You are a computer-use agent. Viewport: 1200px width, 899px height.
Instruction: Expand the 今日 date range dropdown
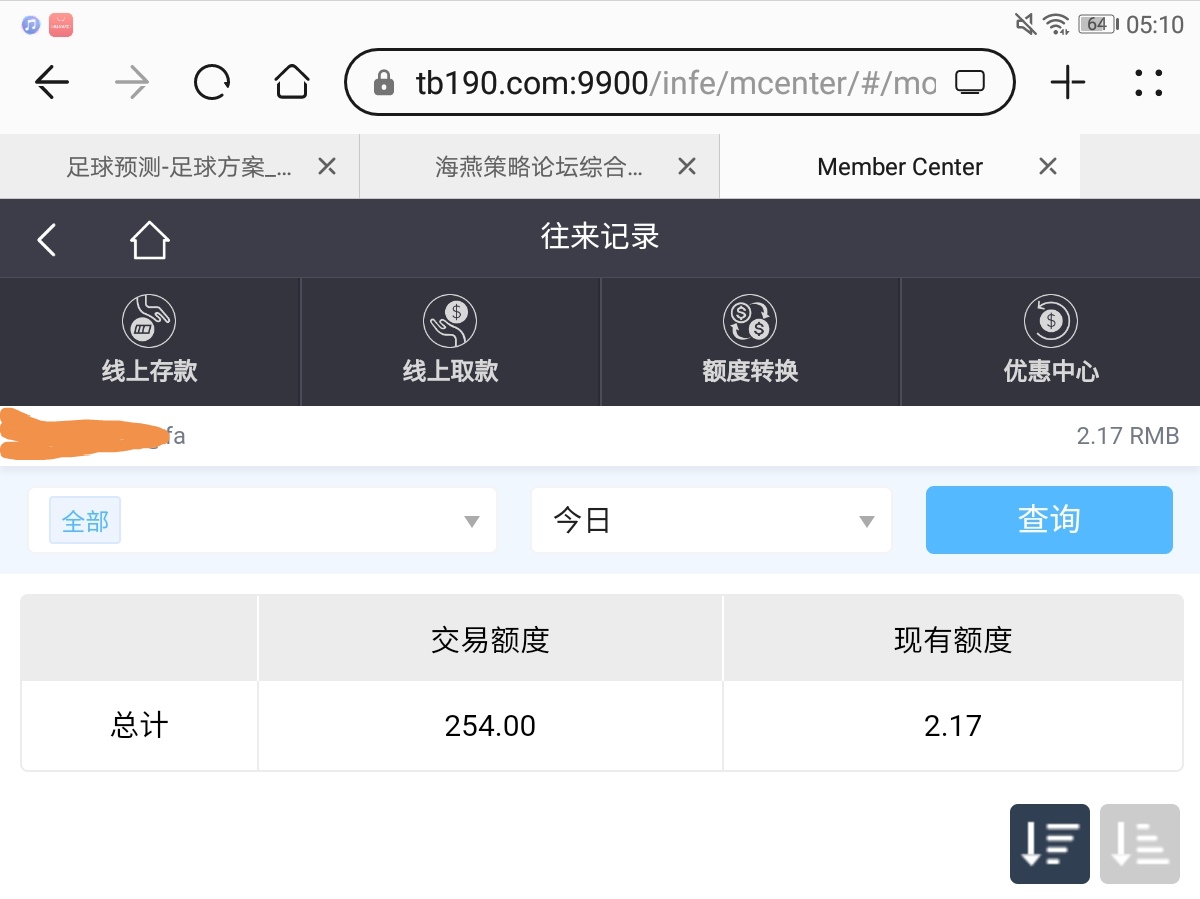(711, 521)
